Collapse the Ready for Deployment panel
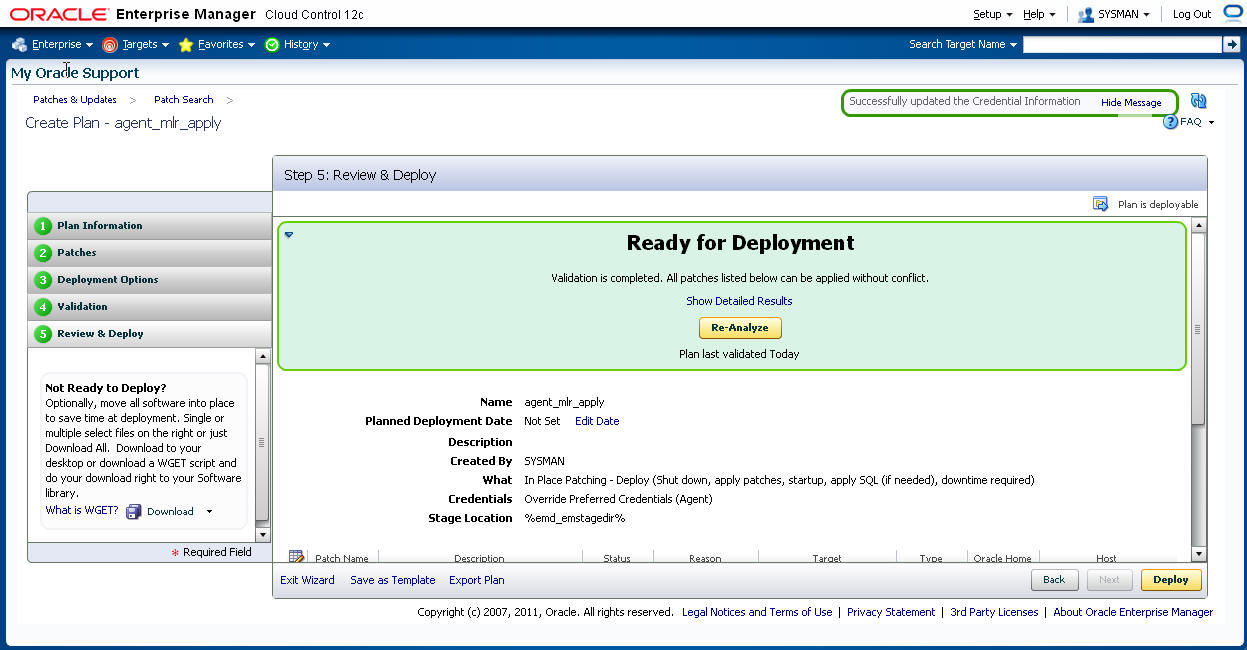The image size is (1247, 650). [x=289, y=235]
